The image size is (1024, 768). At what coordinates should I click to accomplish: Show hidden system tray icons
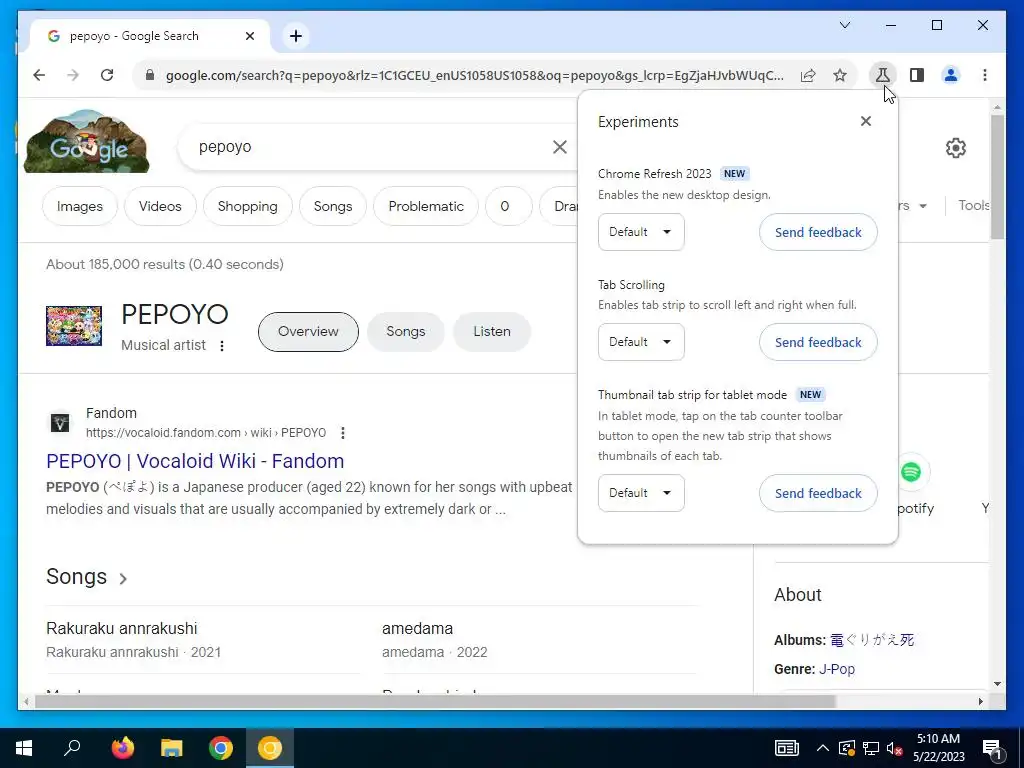tap(823, 748)
